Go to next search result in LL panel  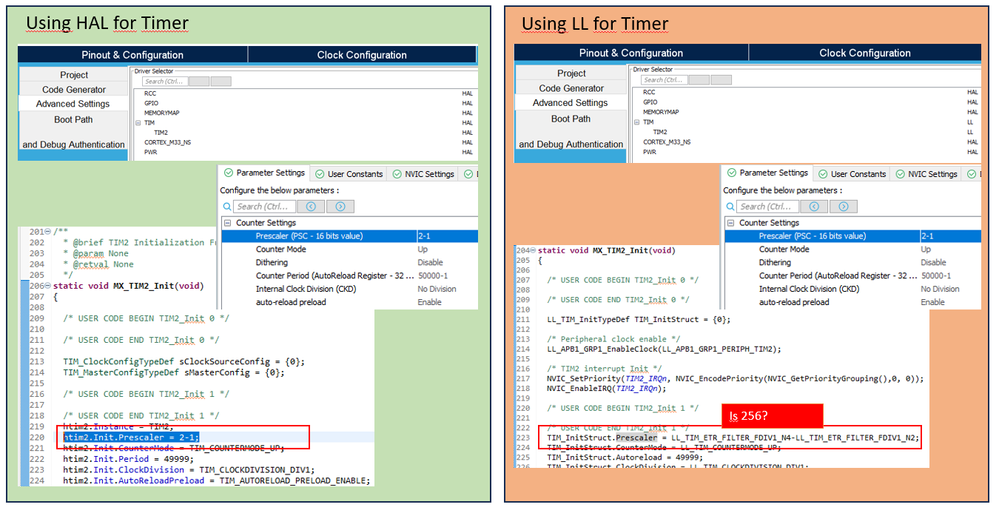(x=844, y=207)
